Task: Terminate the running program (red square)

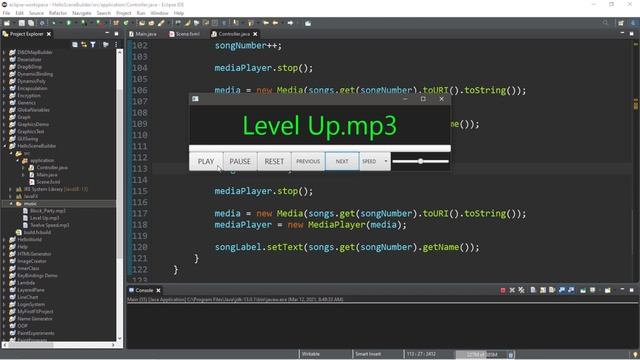Action: (503, 290)
